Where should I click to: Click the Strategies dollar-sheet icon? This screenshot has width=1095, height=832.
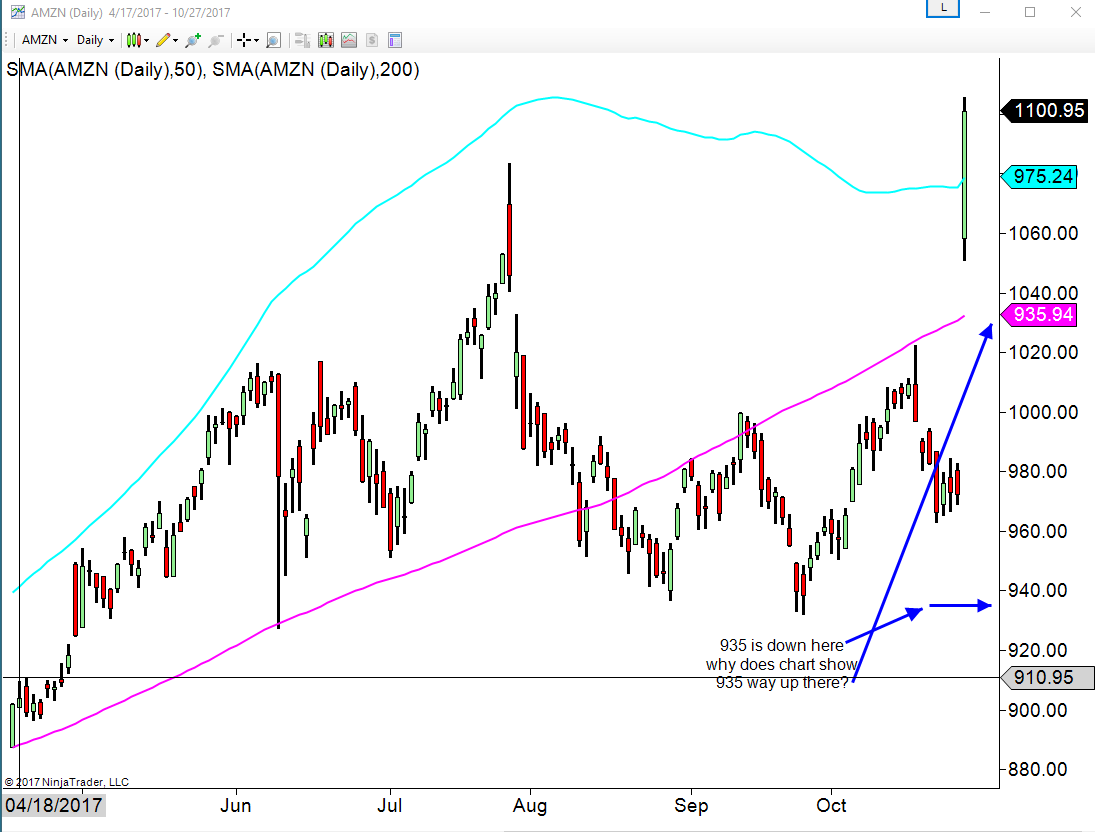[372, 40]
